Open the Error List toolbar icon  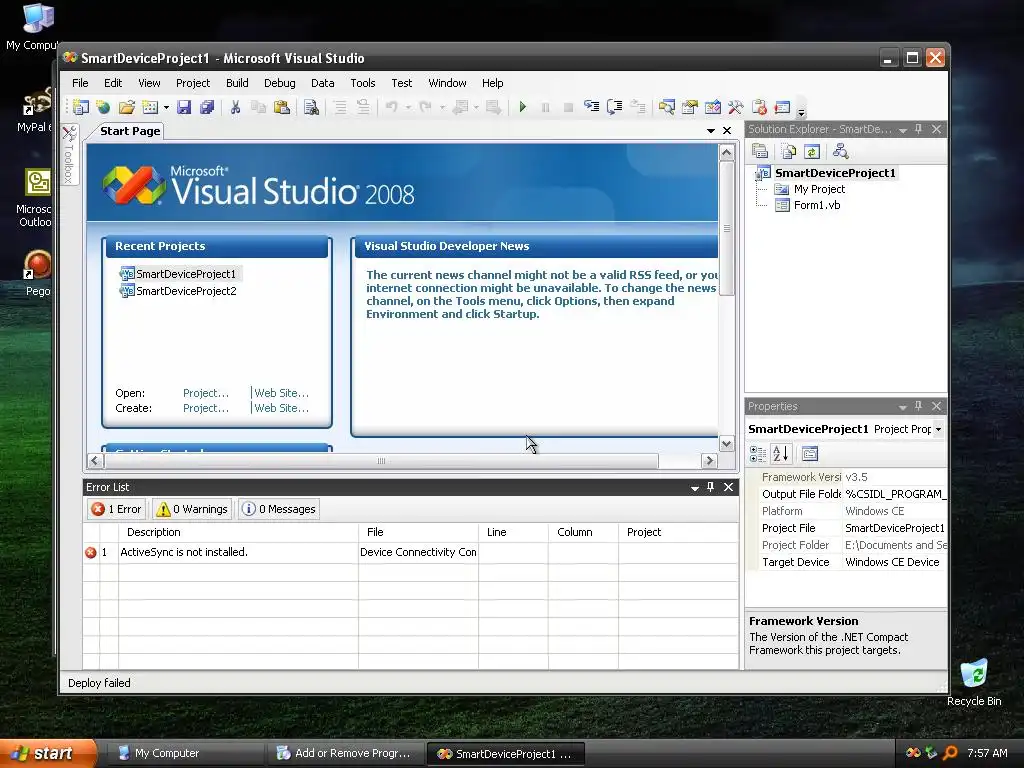pyautogui.click(x=759, y=107)
